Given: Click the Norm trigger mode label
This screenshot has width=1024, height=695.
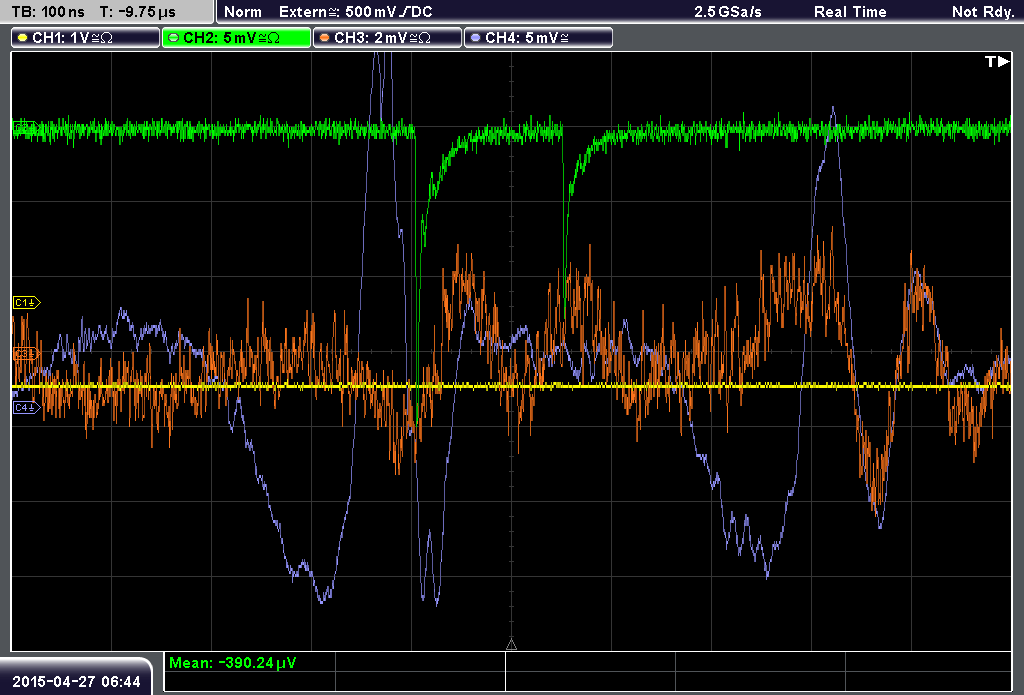Looking at the screenshot, I should click(243, 12).
